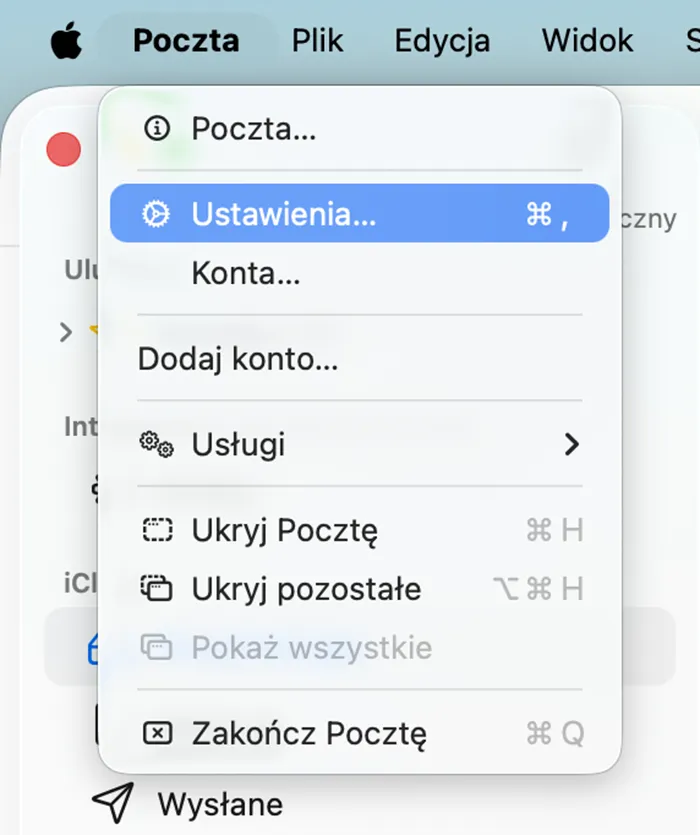
Task: Choose Ukryj Pocztę to hide Mail
Action: [285, 531]
